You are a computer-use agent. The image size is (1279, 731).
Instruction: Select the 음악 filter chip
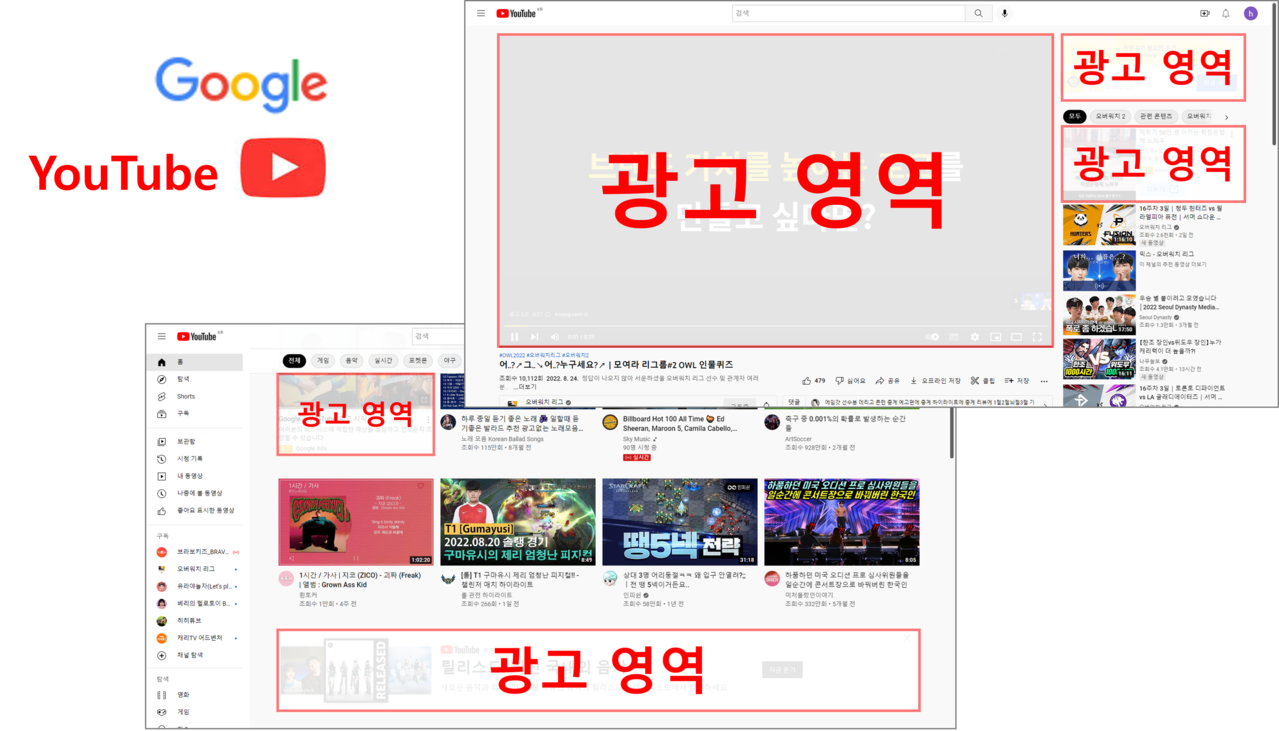[352, 361]
